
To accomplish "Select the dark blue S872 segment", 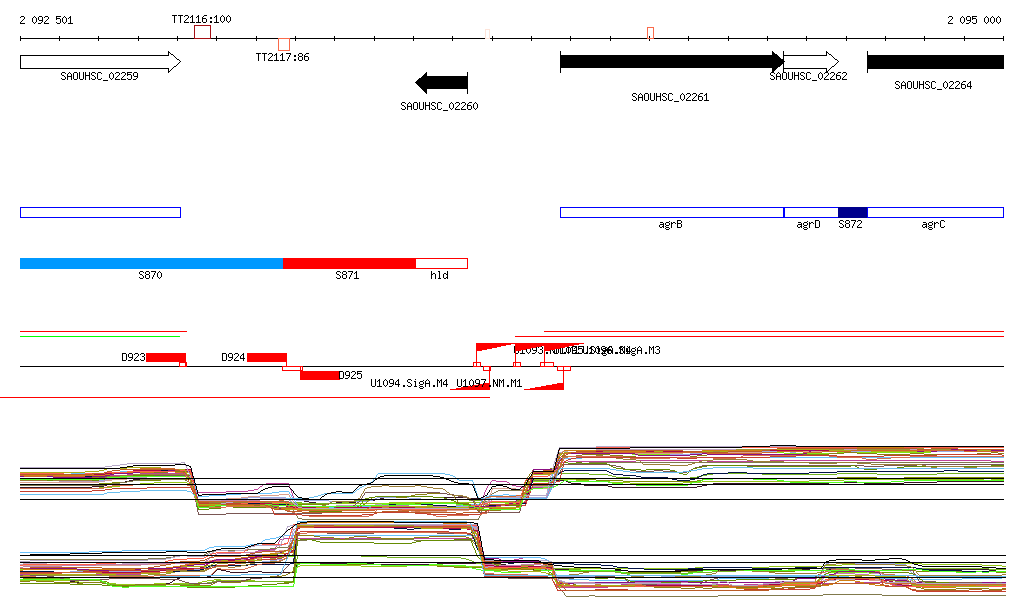I will pyautogui.click(x=852, y=212).
